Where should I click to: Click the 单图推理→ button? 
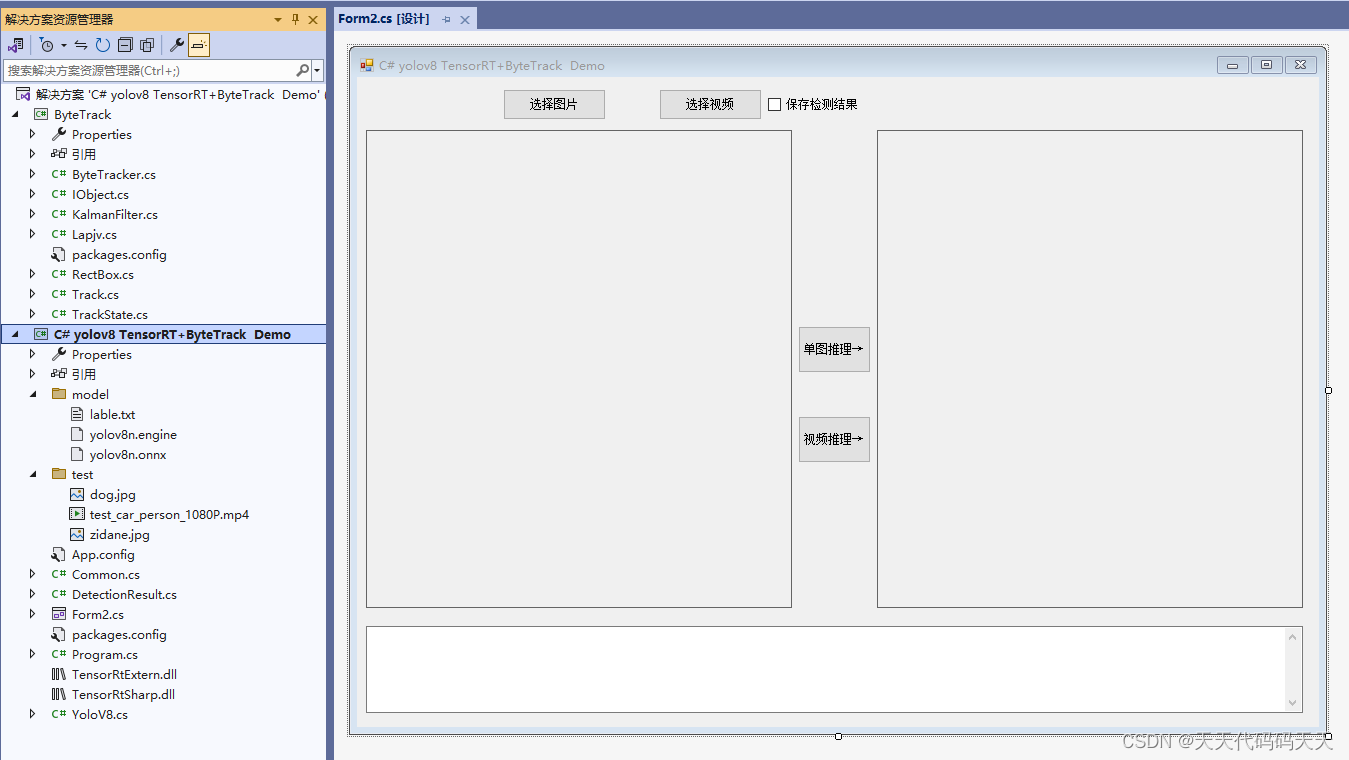[x=833, y=349]
